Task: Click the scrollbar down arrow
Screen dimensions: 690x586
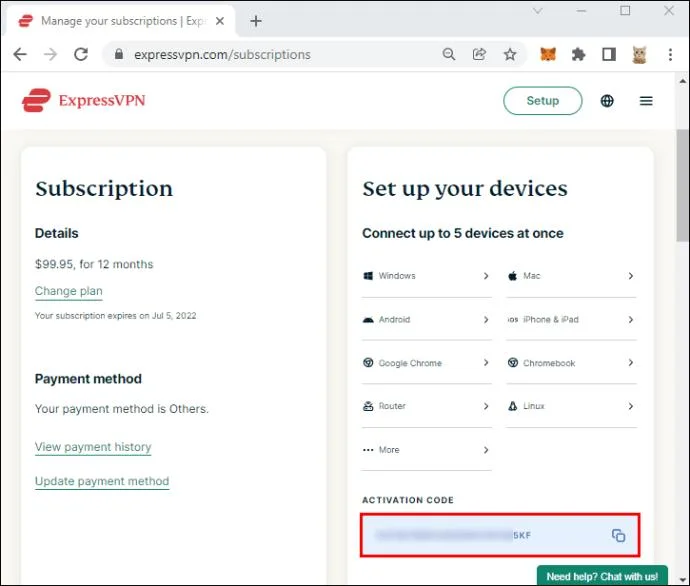Action: (x=683, y=579)
